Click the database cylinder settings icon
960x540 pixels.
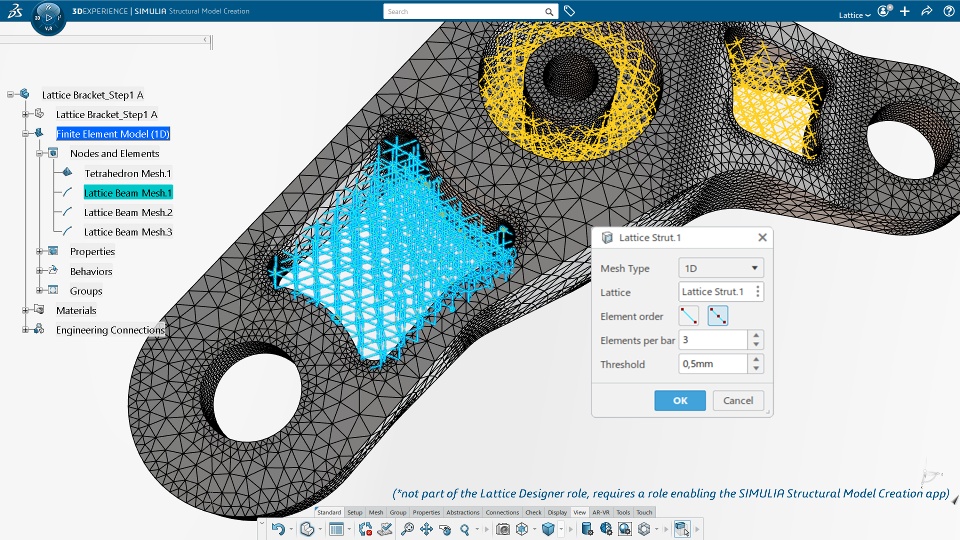[x=587, y=529]
